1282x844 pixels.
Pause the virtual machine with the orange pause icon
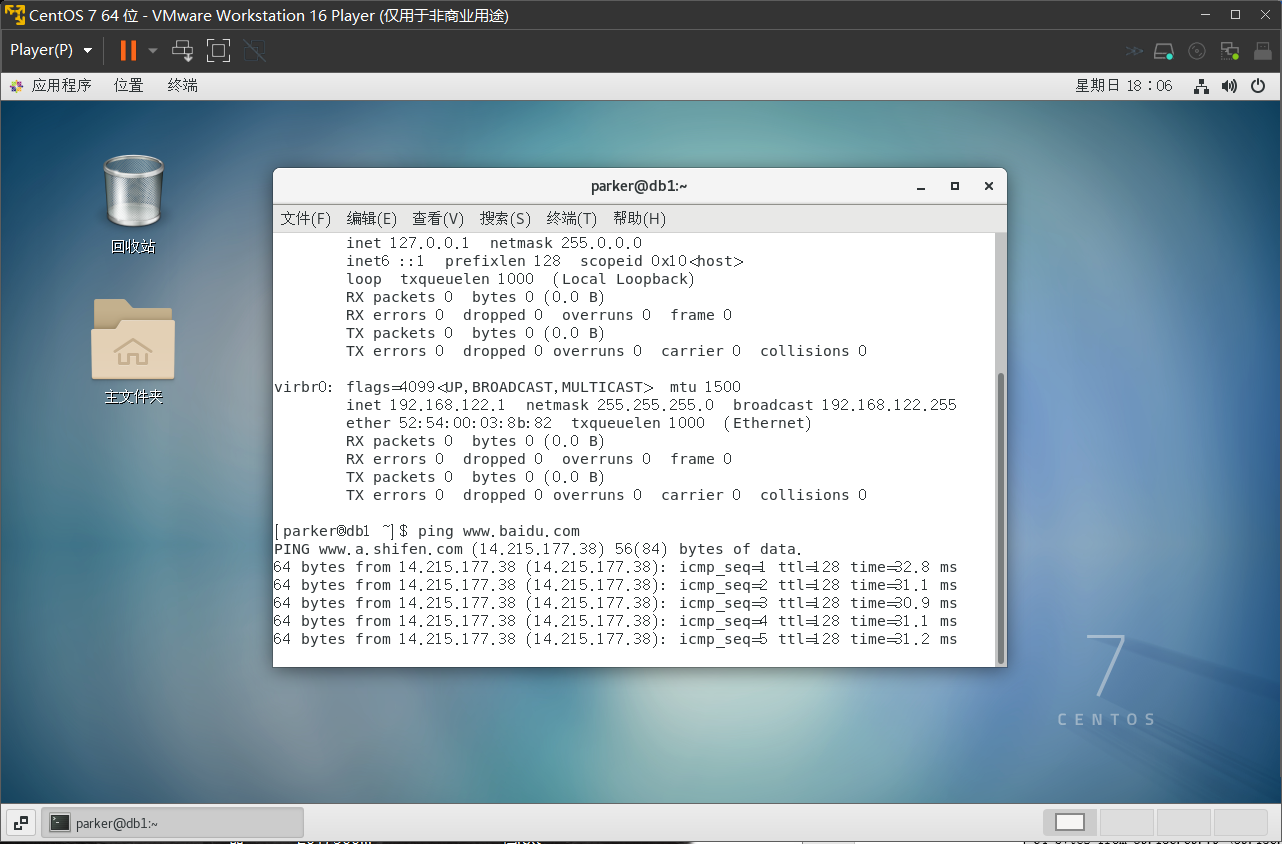point(128,50)
